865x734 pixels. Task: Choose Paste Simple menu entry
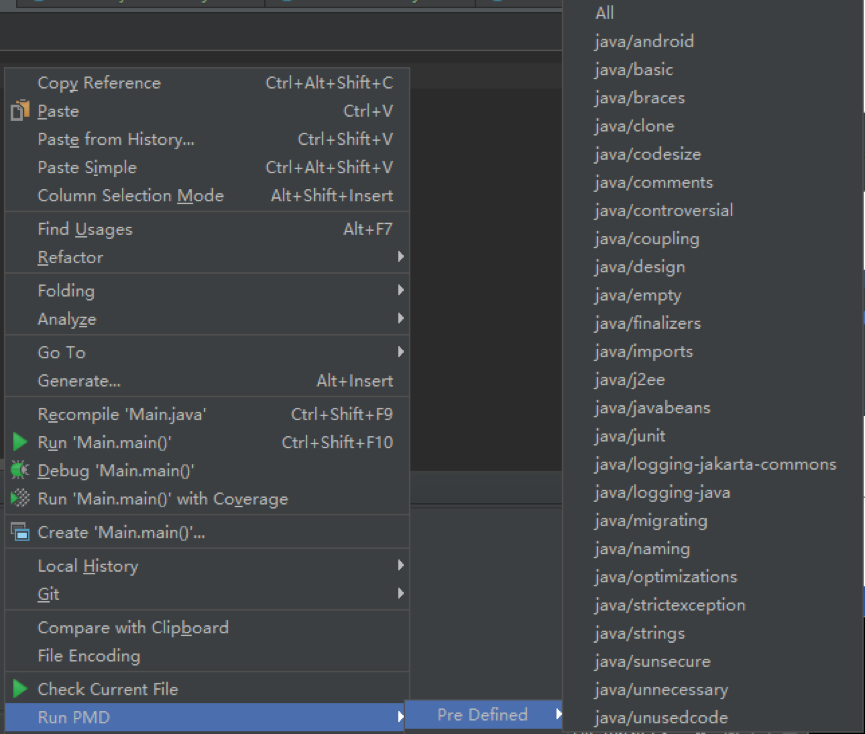pos(207,167)
